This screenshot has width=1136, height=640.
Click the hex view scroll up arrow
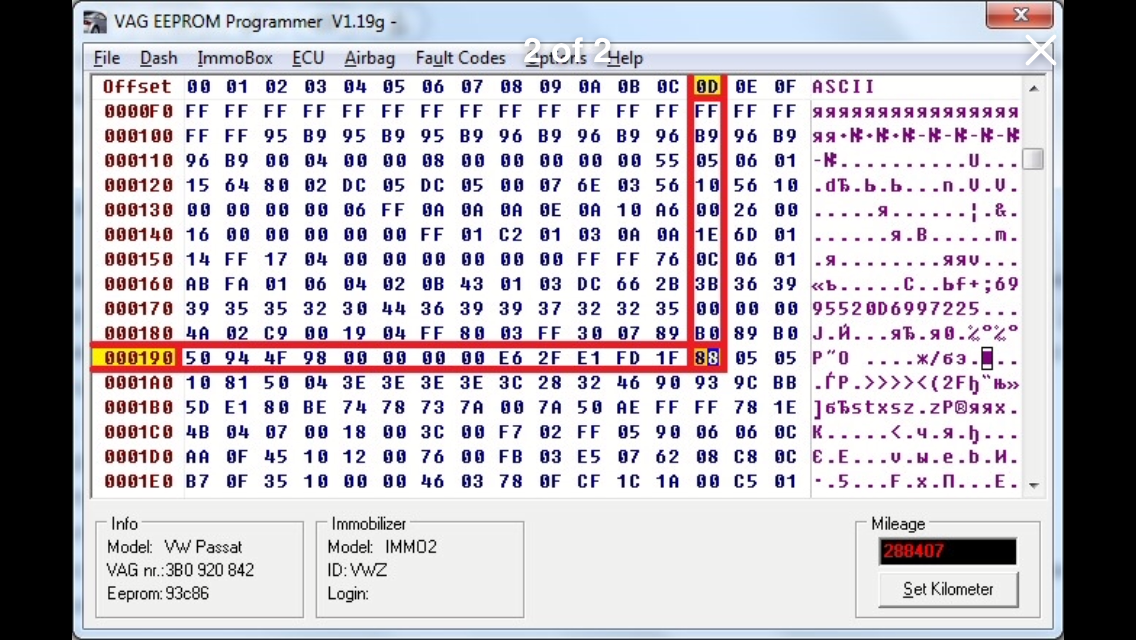click(1034, 88)
